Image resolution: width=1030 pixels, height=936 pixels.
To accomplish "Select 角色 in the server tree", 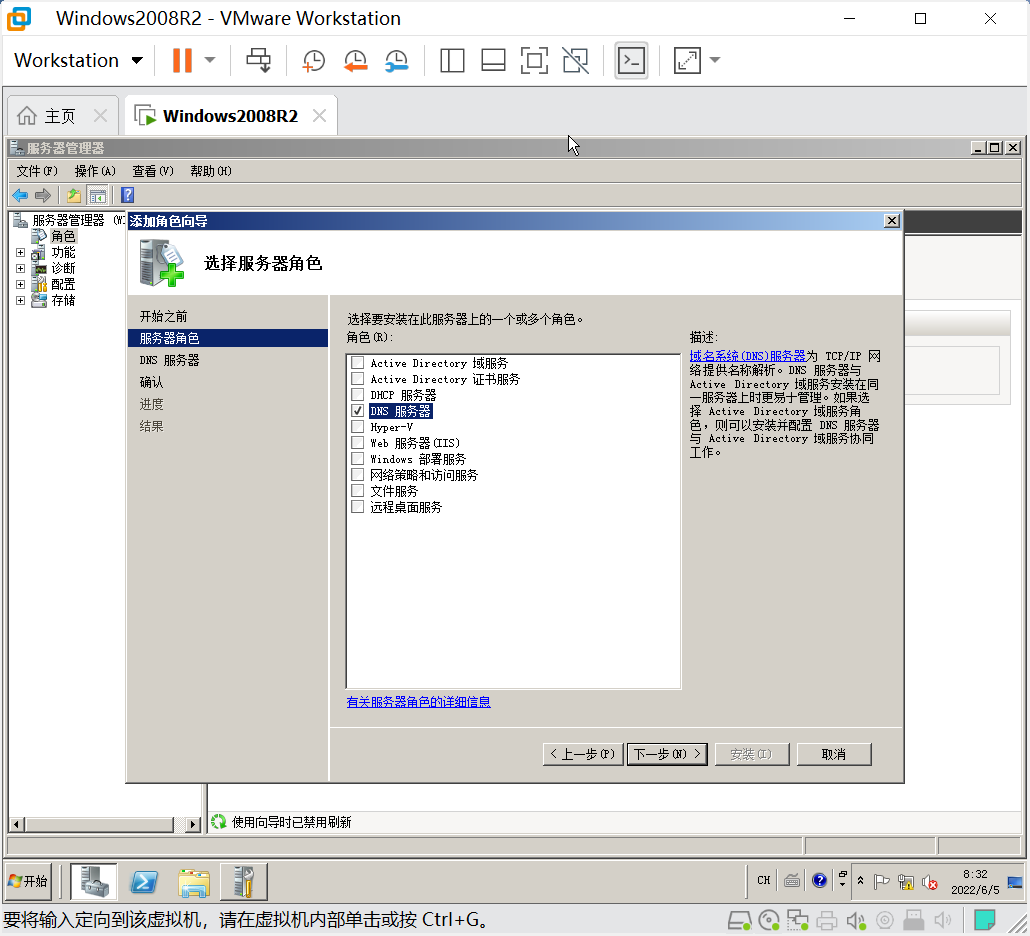I will (x=63, y=236).
